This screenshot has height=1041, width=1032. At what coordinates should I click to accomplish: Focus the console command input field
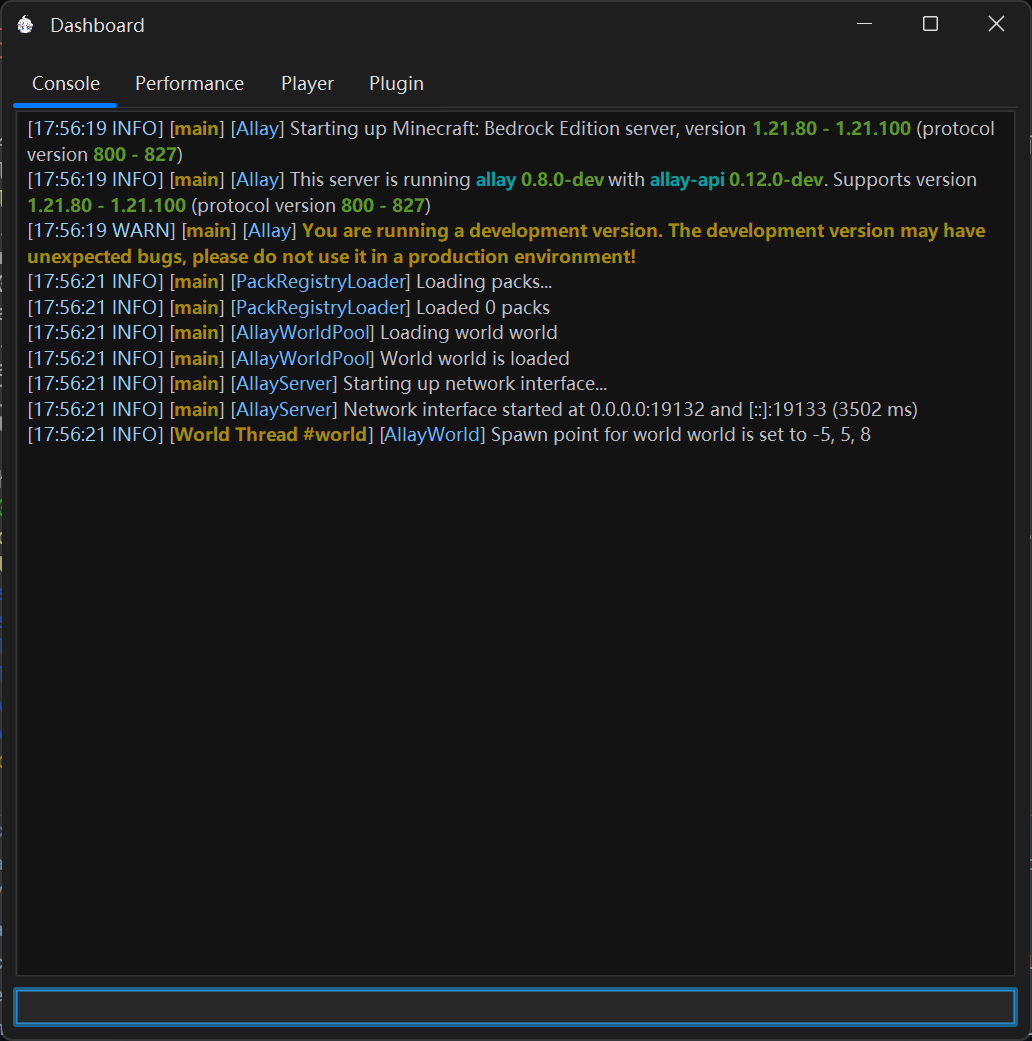(x=515, y=1006)
